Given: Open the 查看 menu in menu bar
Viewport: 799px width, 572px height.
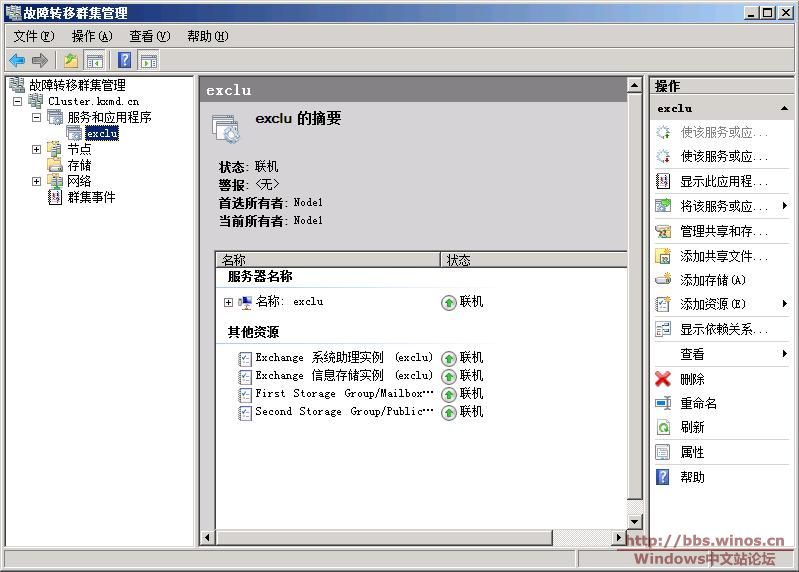Looking at the screenshot, I should 149,36.
